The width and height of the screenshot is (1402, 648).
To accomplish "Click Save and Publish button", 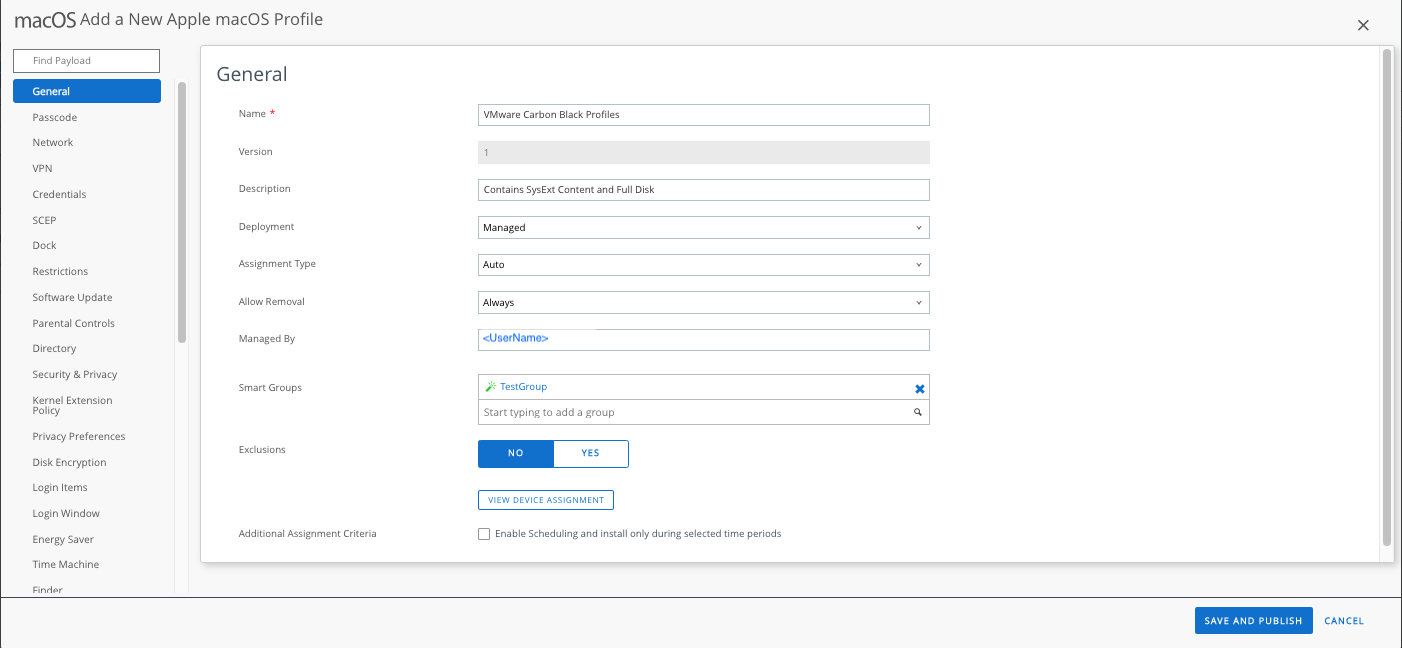I will point(1253,621).
